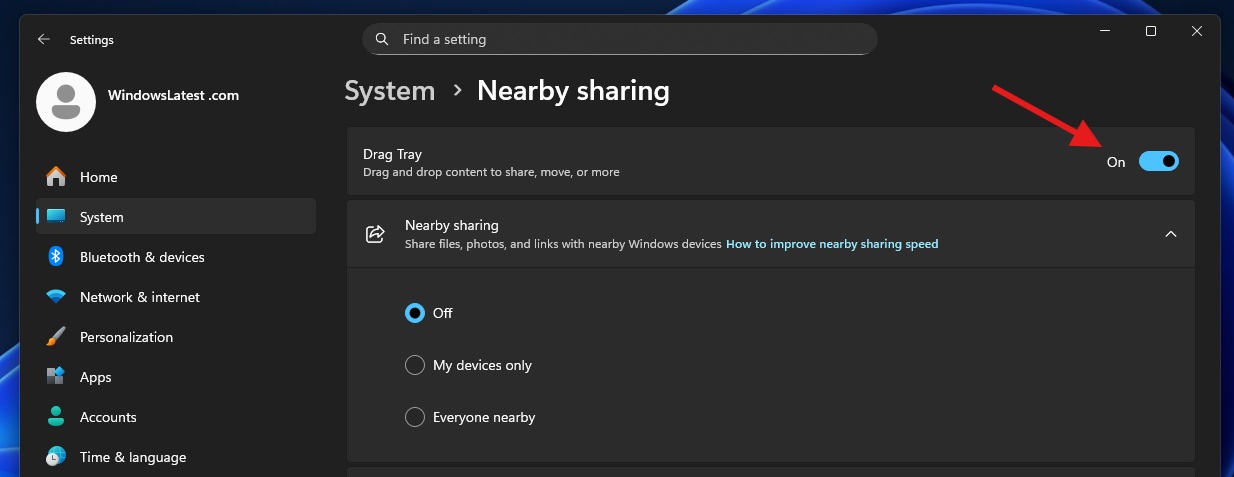Image resolution: width=1234 pixels, height=477 pixels.
Task: Click the Personalization paintbrush icon
Action: pos(56,337)
